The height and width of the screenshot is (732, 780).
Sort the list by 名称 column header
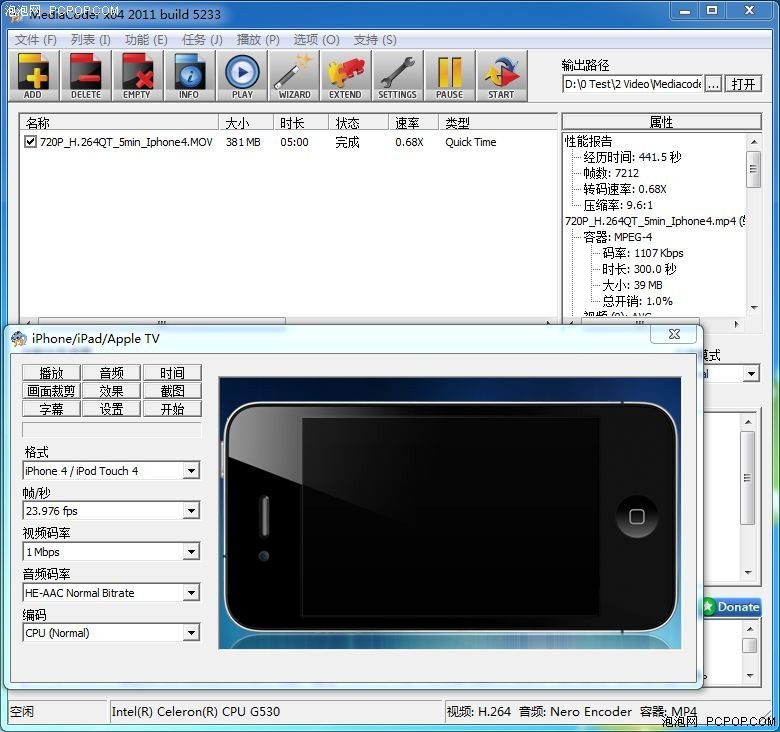119,122
